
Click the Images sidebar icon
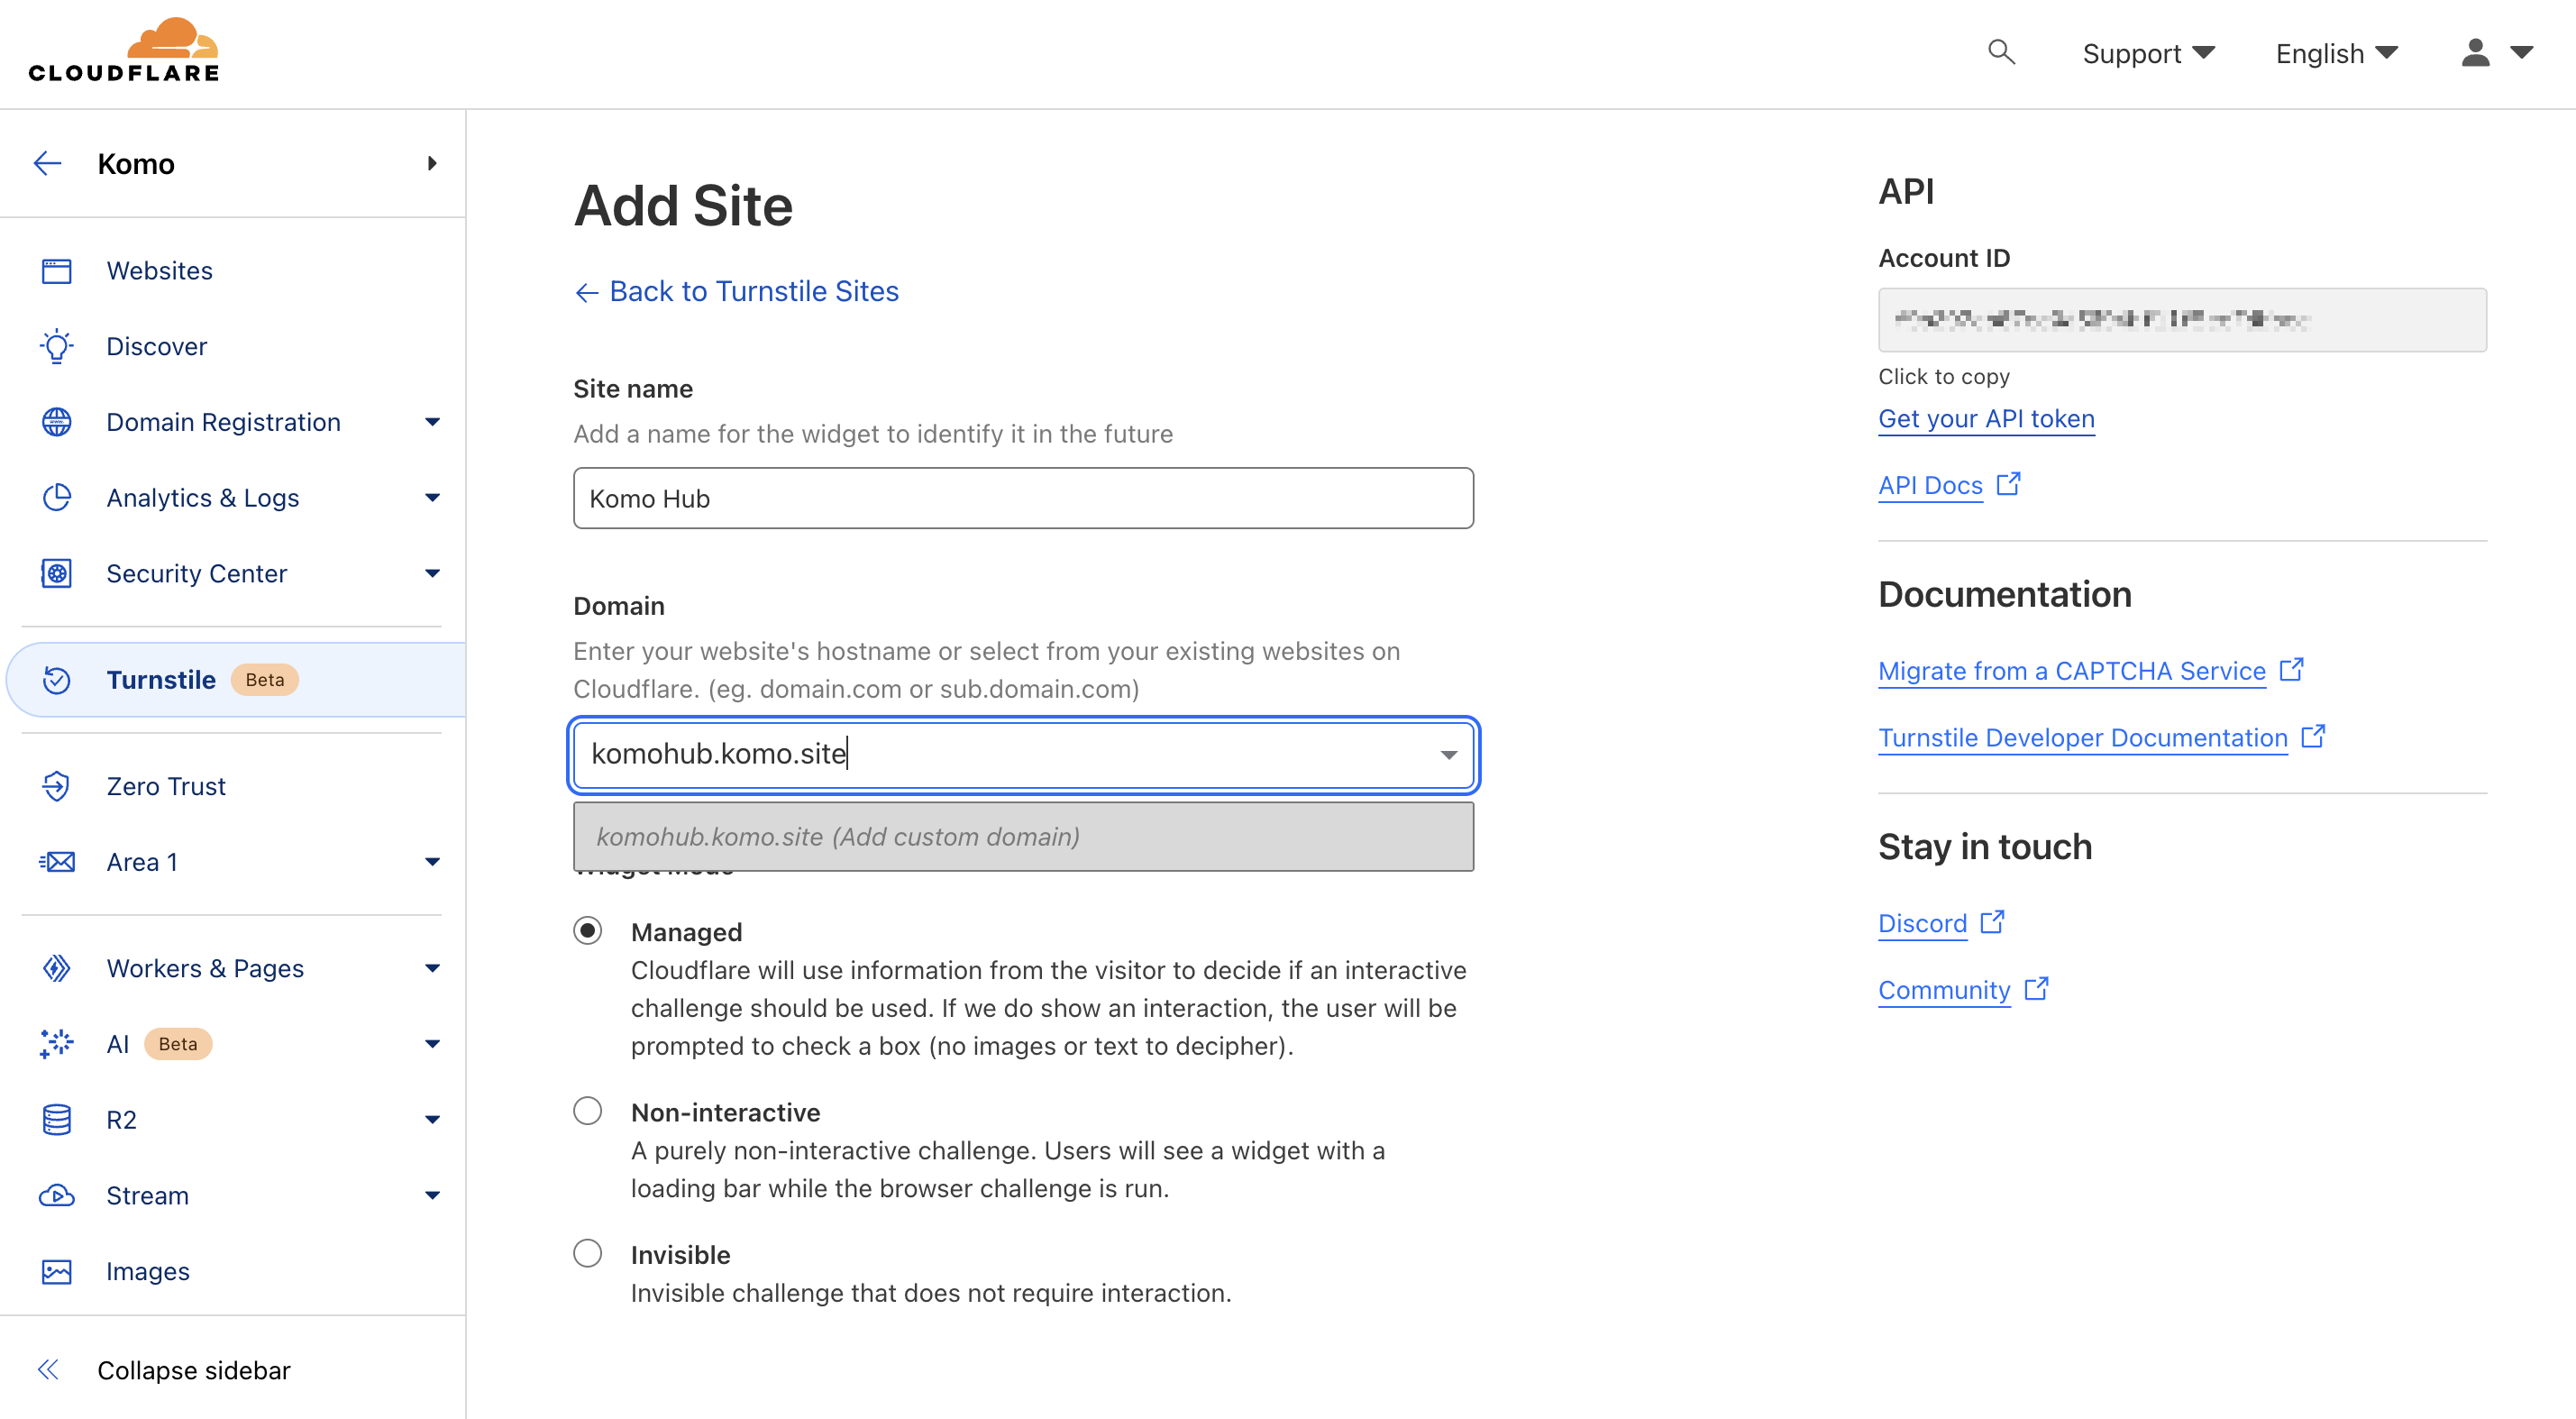[x=57, y=1271]
